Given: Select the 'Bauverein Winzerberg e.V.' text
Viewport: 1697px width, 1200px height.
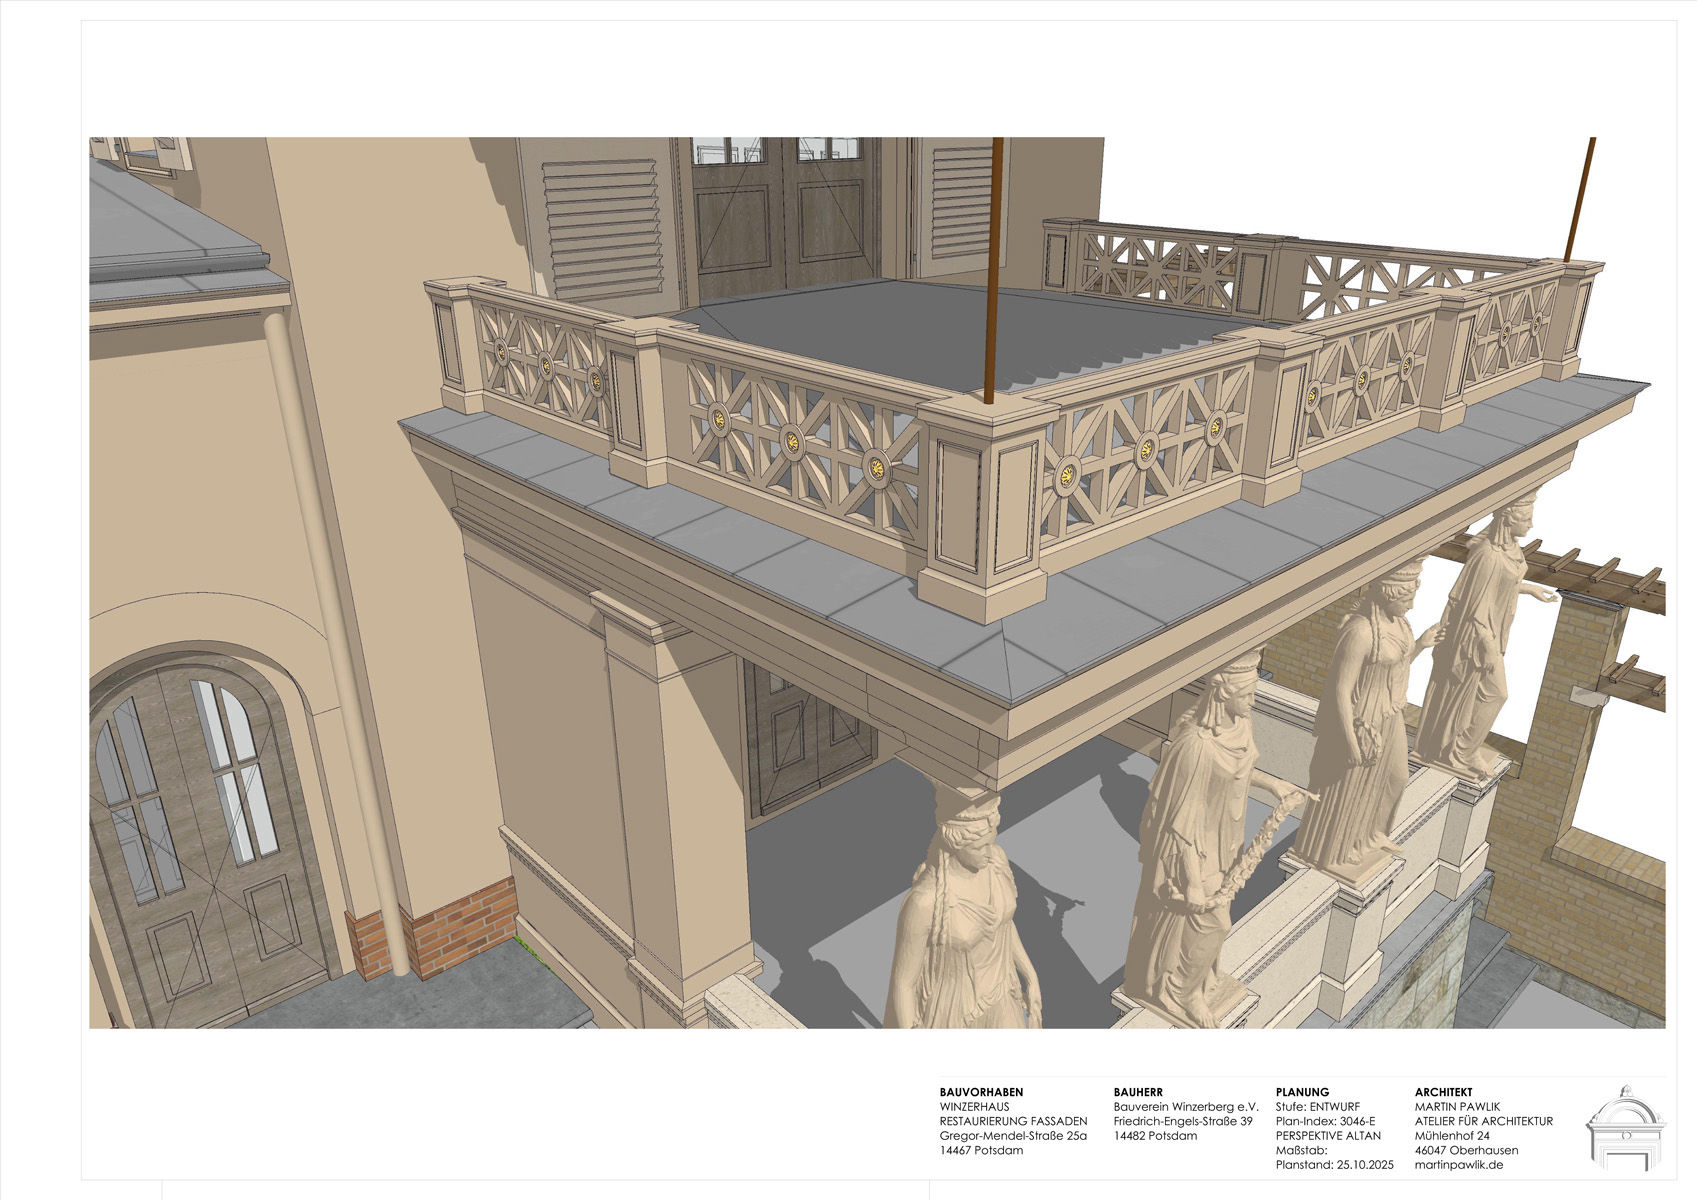Looking at the screenshot, I should [x=1185, y=1107].
